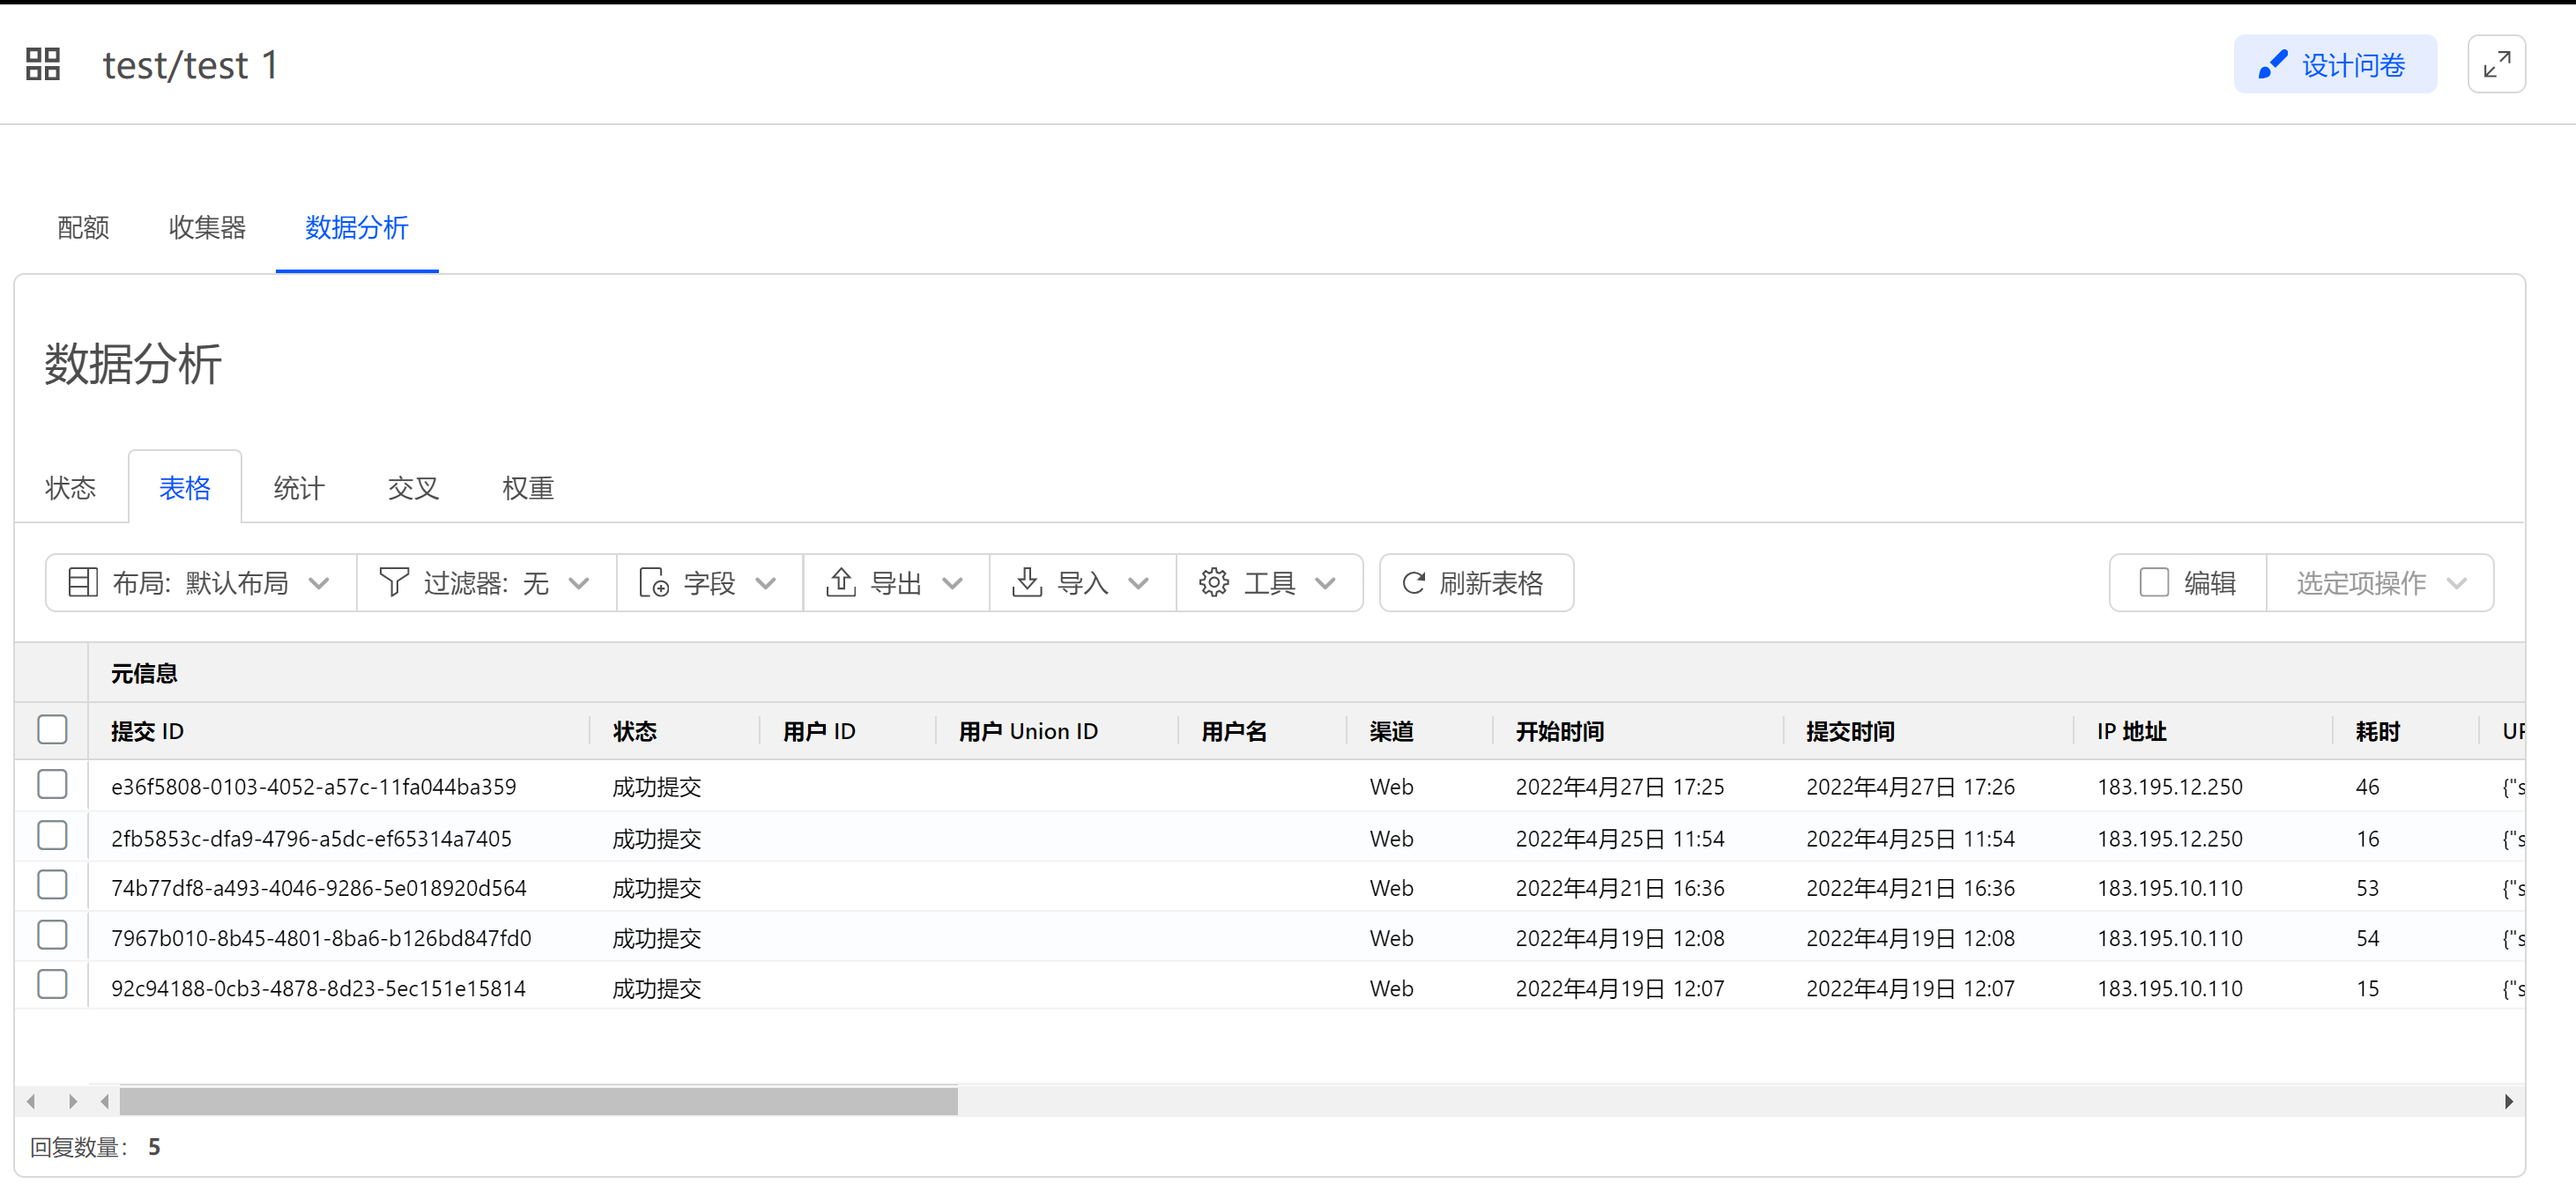
Task: Click cell e36f5808-0103-4052-a57c-11fa044ba359
Action: [314, 787]
